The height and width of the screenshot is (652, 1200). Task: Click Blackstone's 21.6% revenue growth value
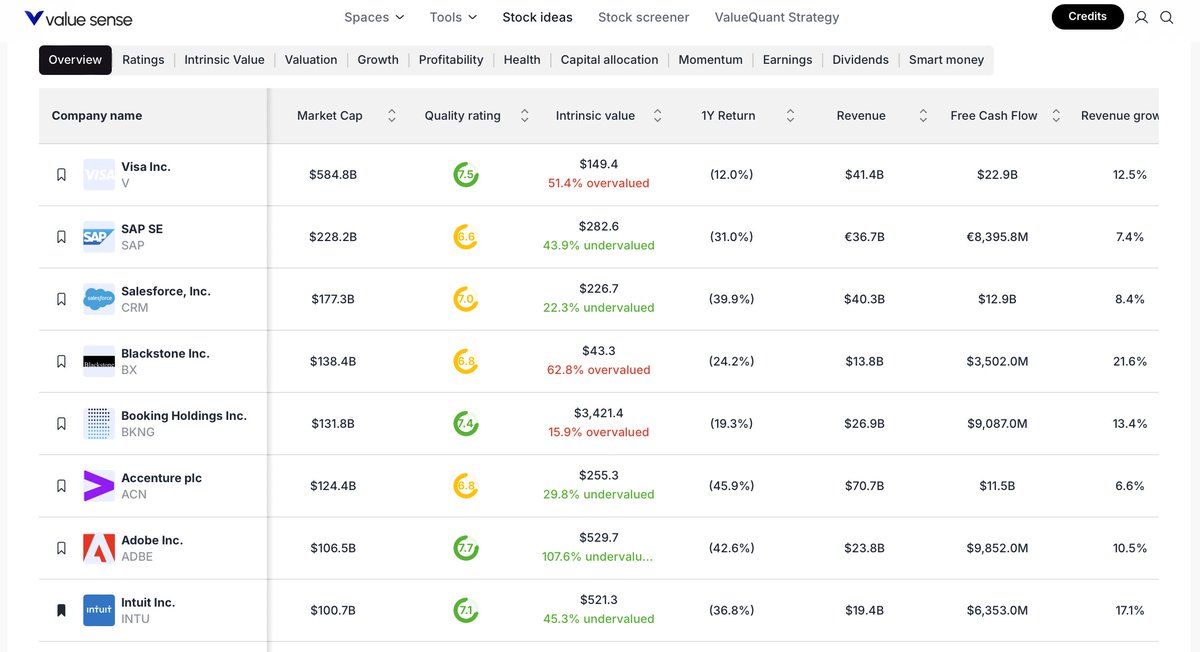click(x=1130, y=361)
